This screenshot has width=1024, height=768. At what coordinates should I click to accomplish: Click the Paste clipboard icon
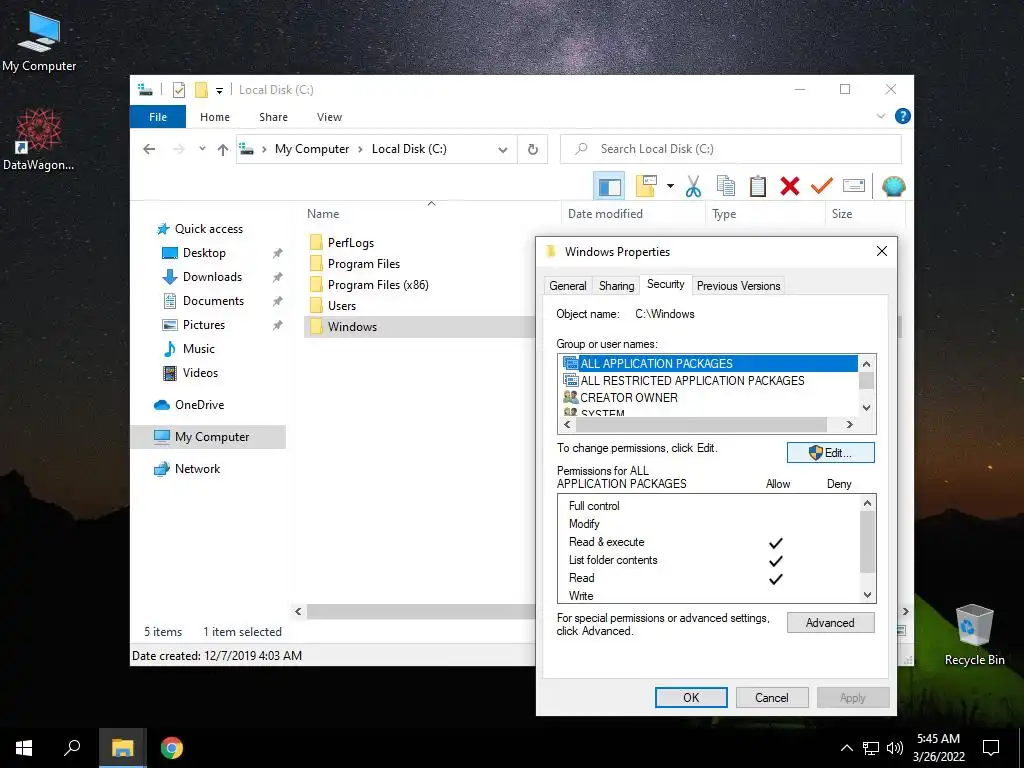(758, 186)
